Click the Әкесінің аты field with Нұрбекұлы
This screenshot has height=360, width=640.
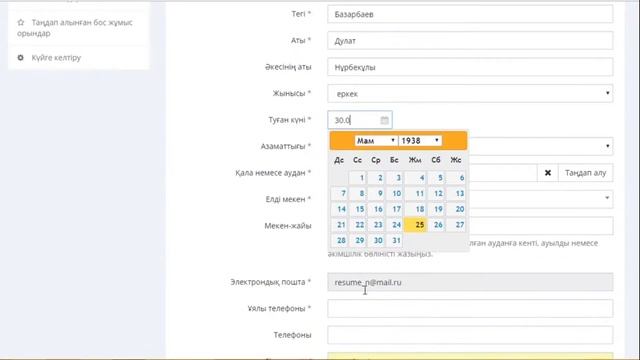point(470,67)
